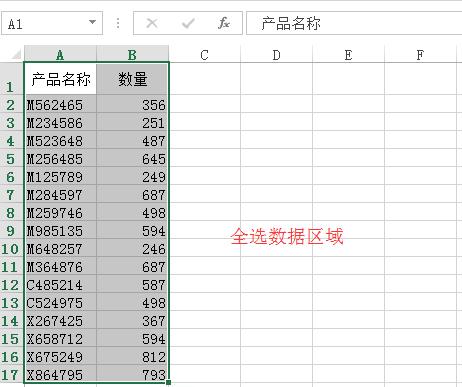This screenshot has height=387, width=462.
Task: Click the selection fill handle at B17
Action: [169, 383]
